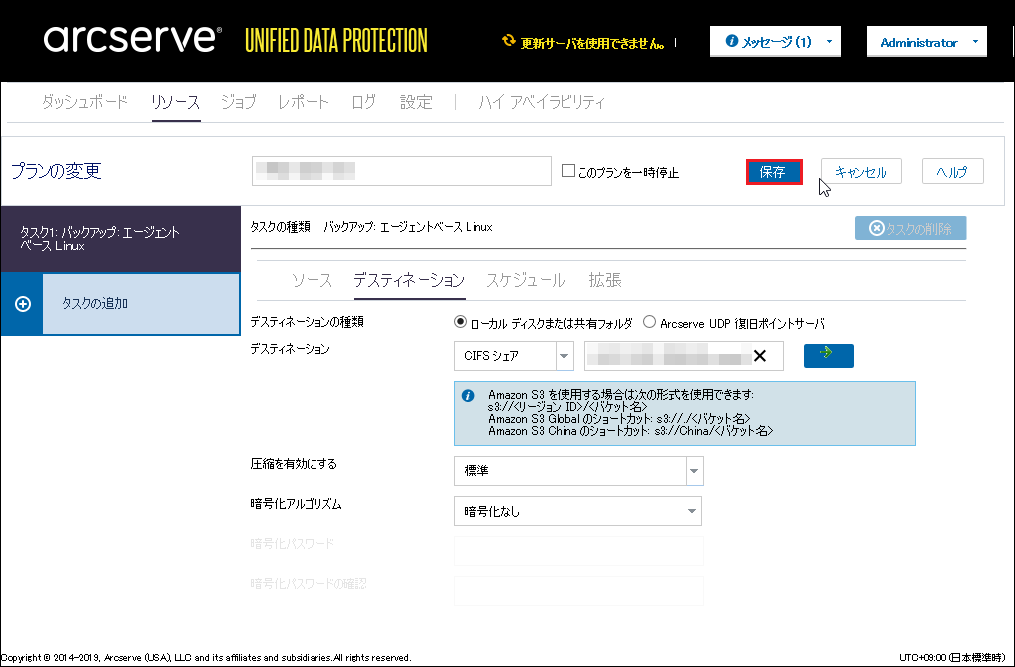
Task: Open the メッセージ (1) dropdown
Action: pyautogui.click(x=775, y=42)
